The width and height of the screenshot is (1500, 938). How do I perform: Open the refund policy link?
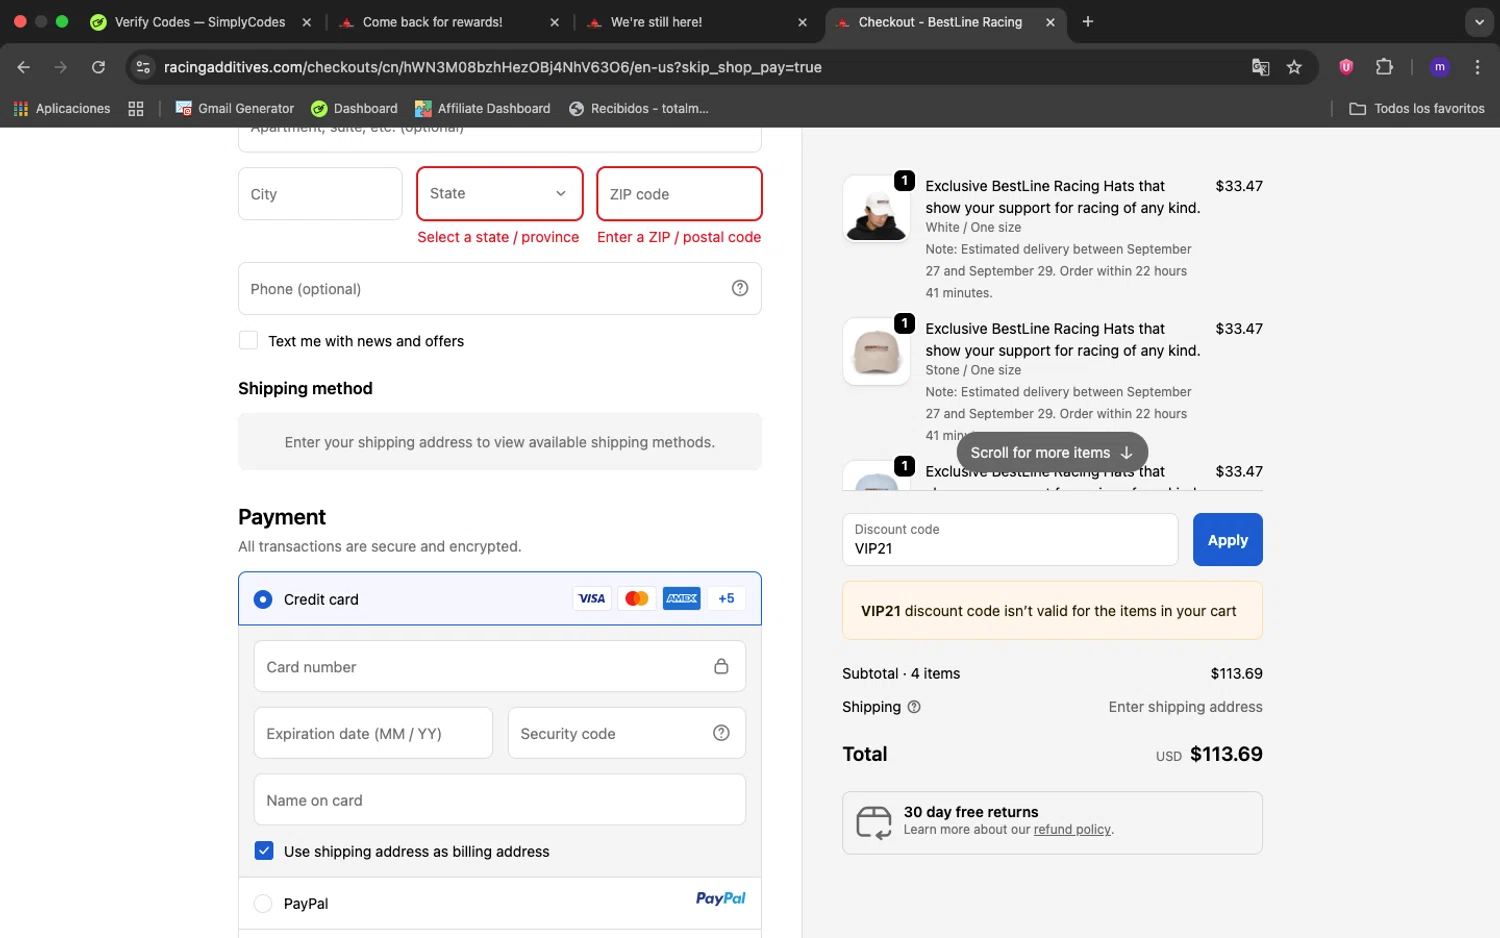1072,830
